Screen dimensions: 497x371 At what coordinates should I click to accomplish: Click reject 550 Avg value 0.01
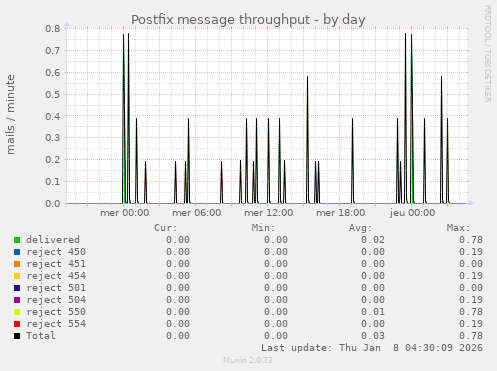pyautogui.click(x=373, y=312)
